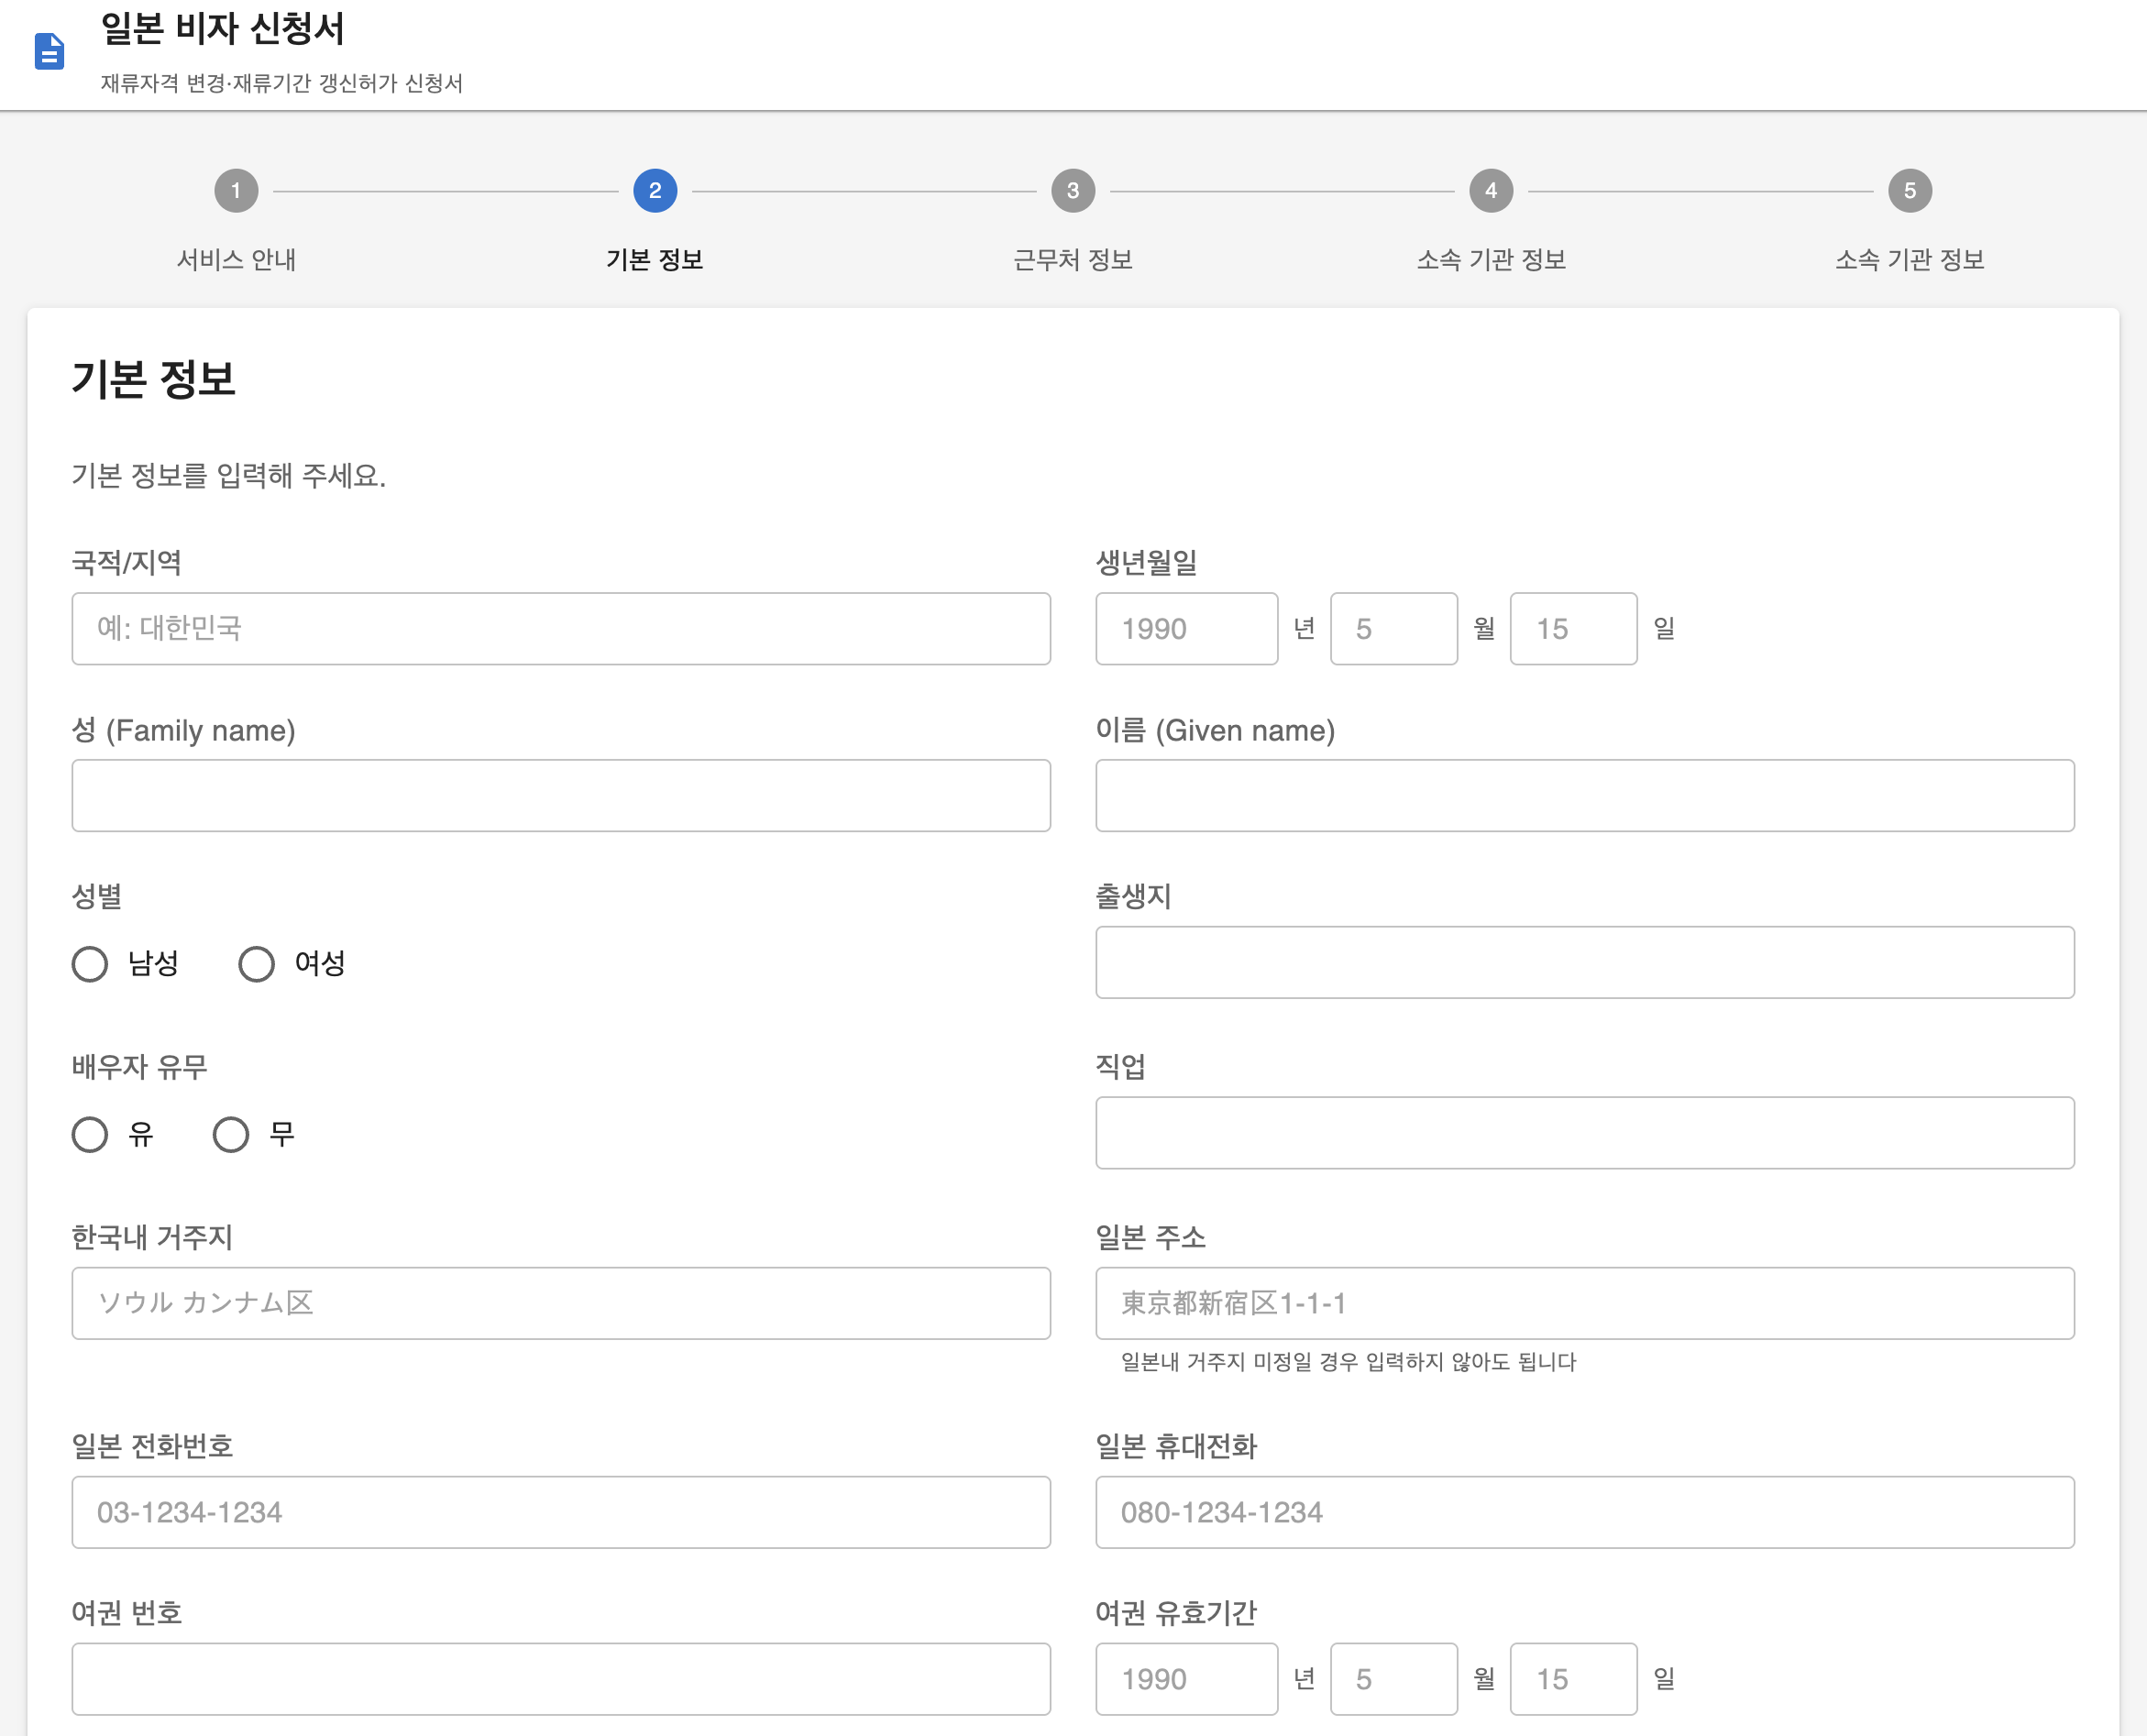Select the 여성 gender radio button

(257, 963)
